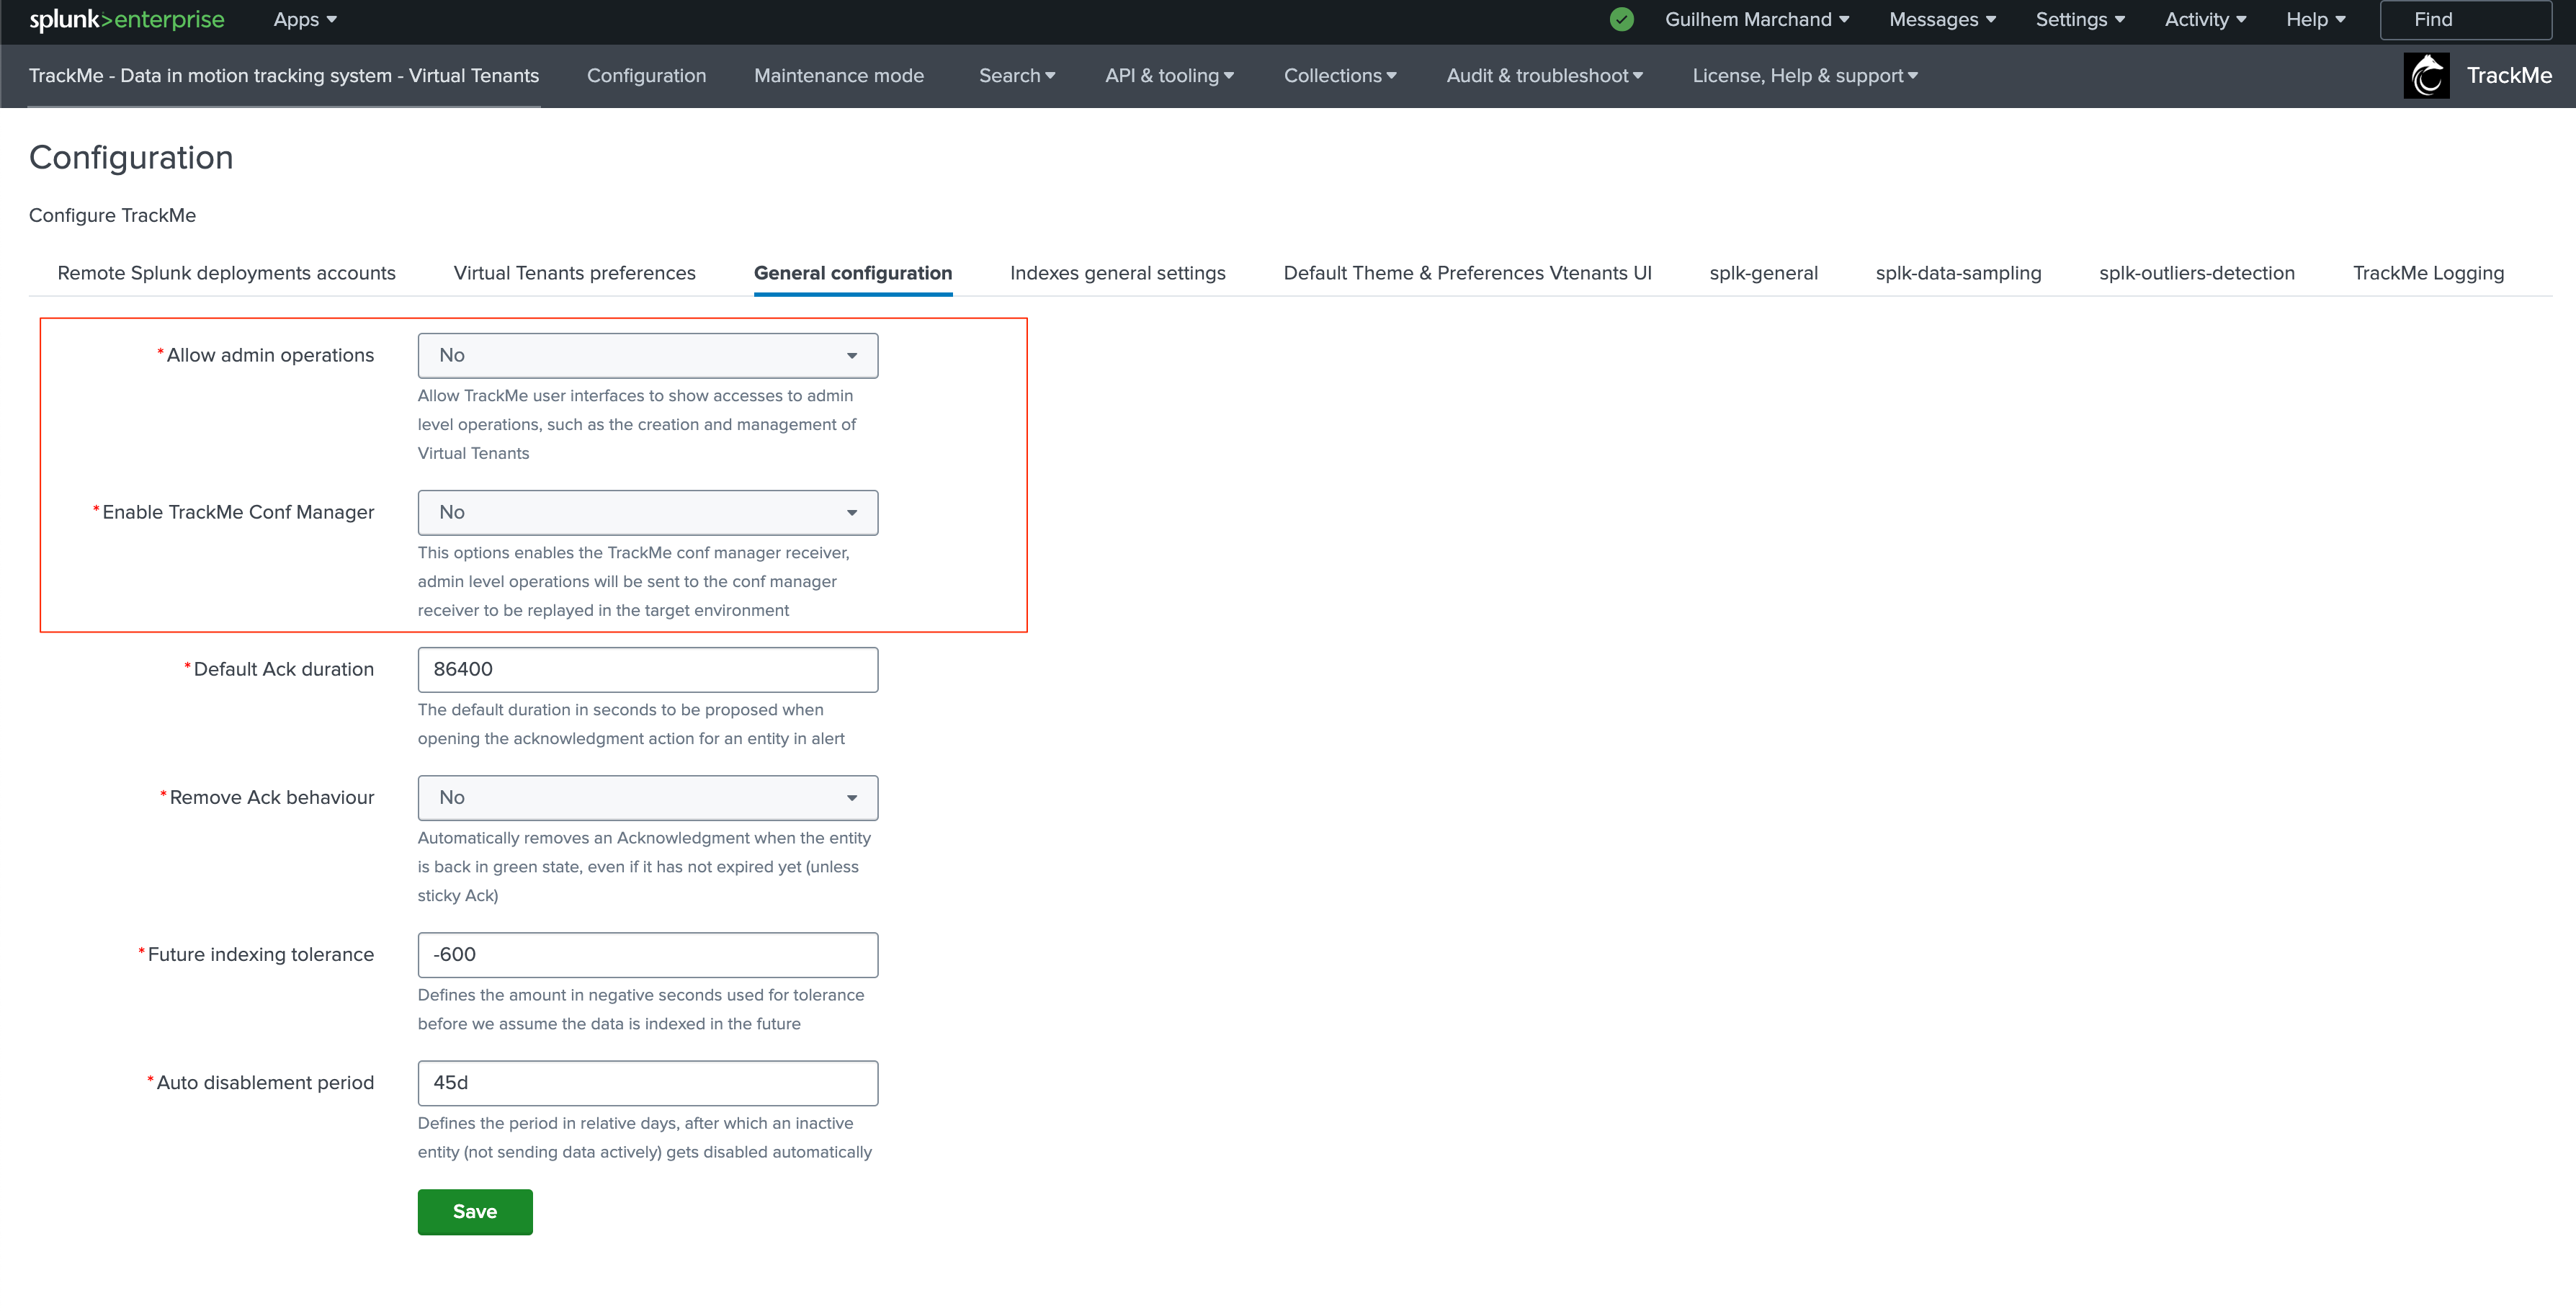Open the Maintenance mode link
2576x1311 pixels.
[x=838, y=76]
